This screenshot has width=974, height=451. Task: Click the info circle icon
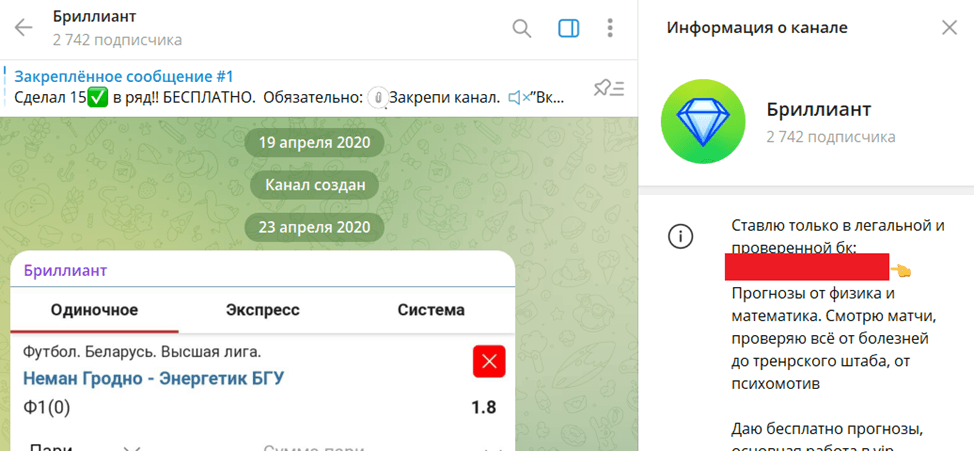[680, 236]
